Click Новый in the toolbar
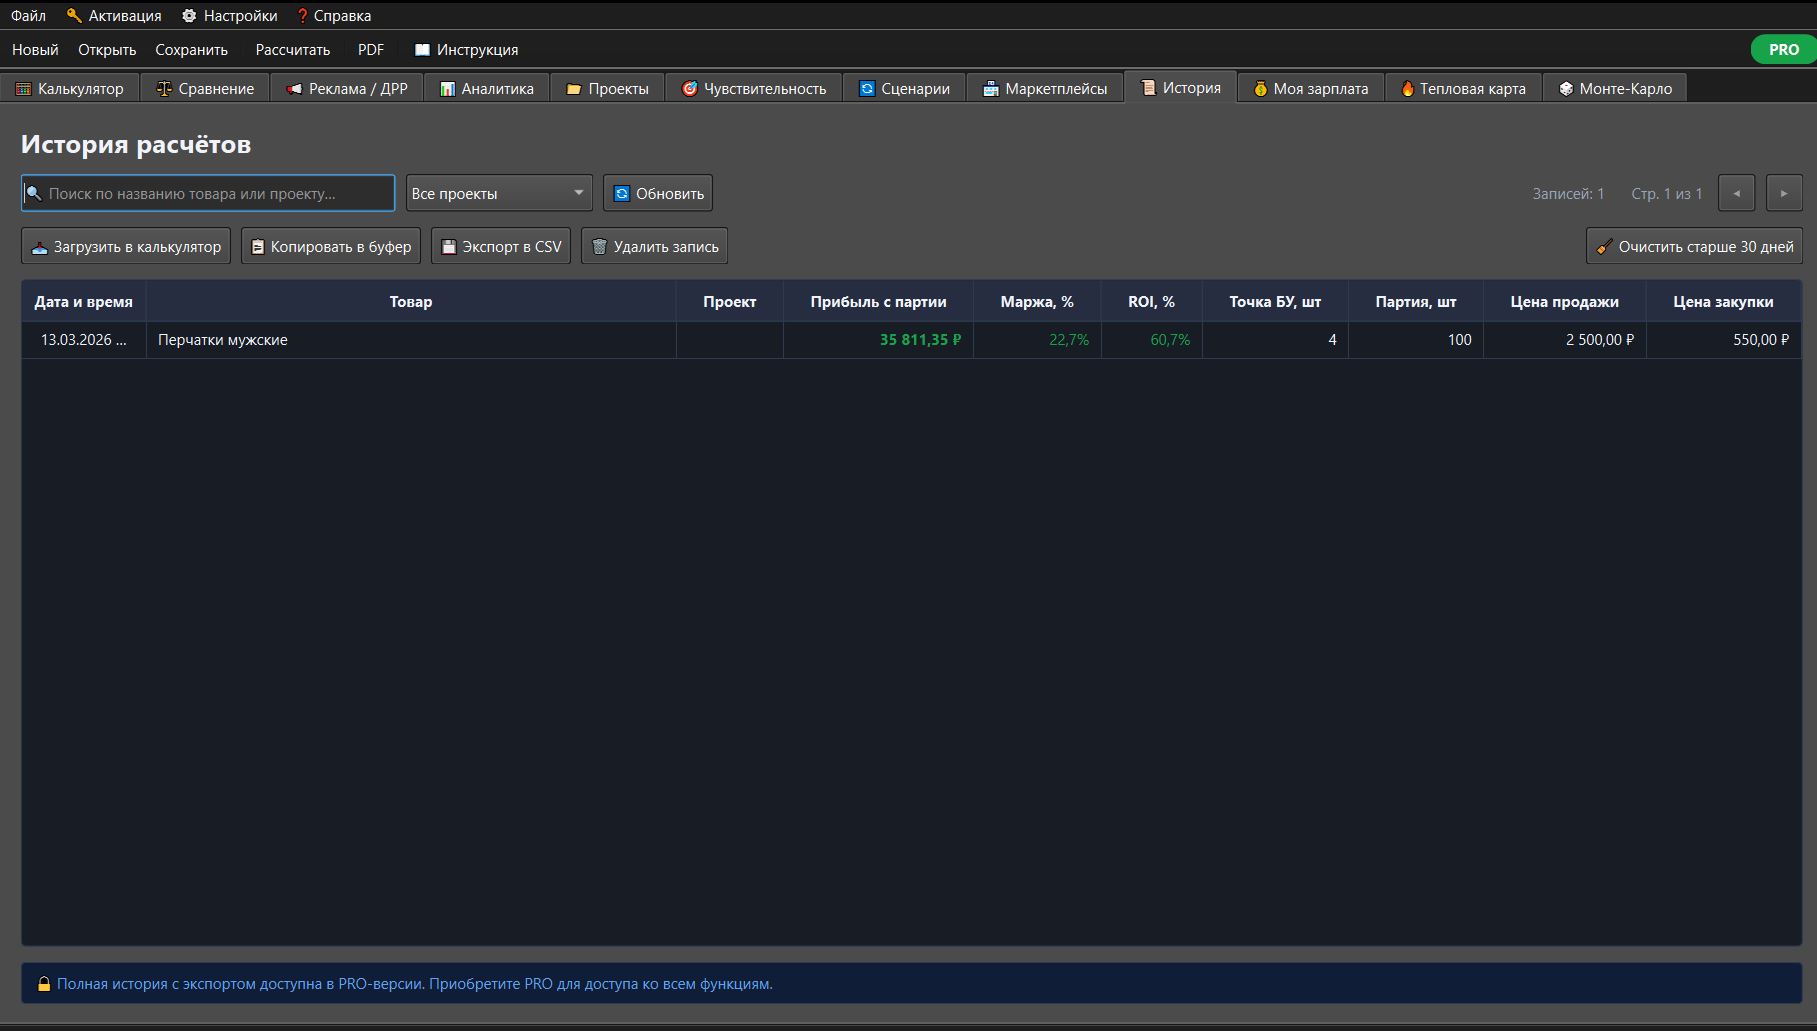 coord(35,49)
